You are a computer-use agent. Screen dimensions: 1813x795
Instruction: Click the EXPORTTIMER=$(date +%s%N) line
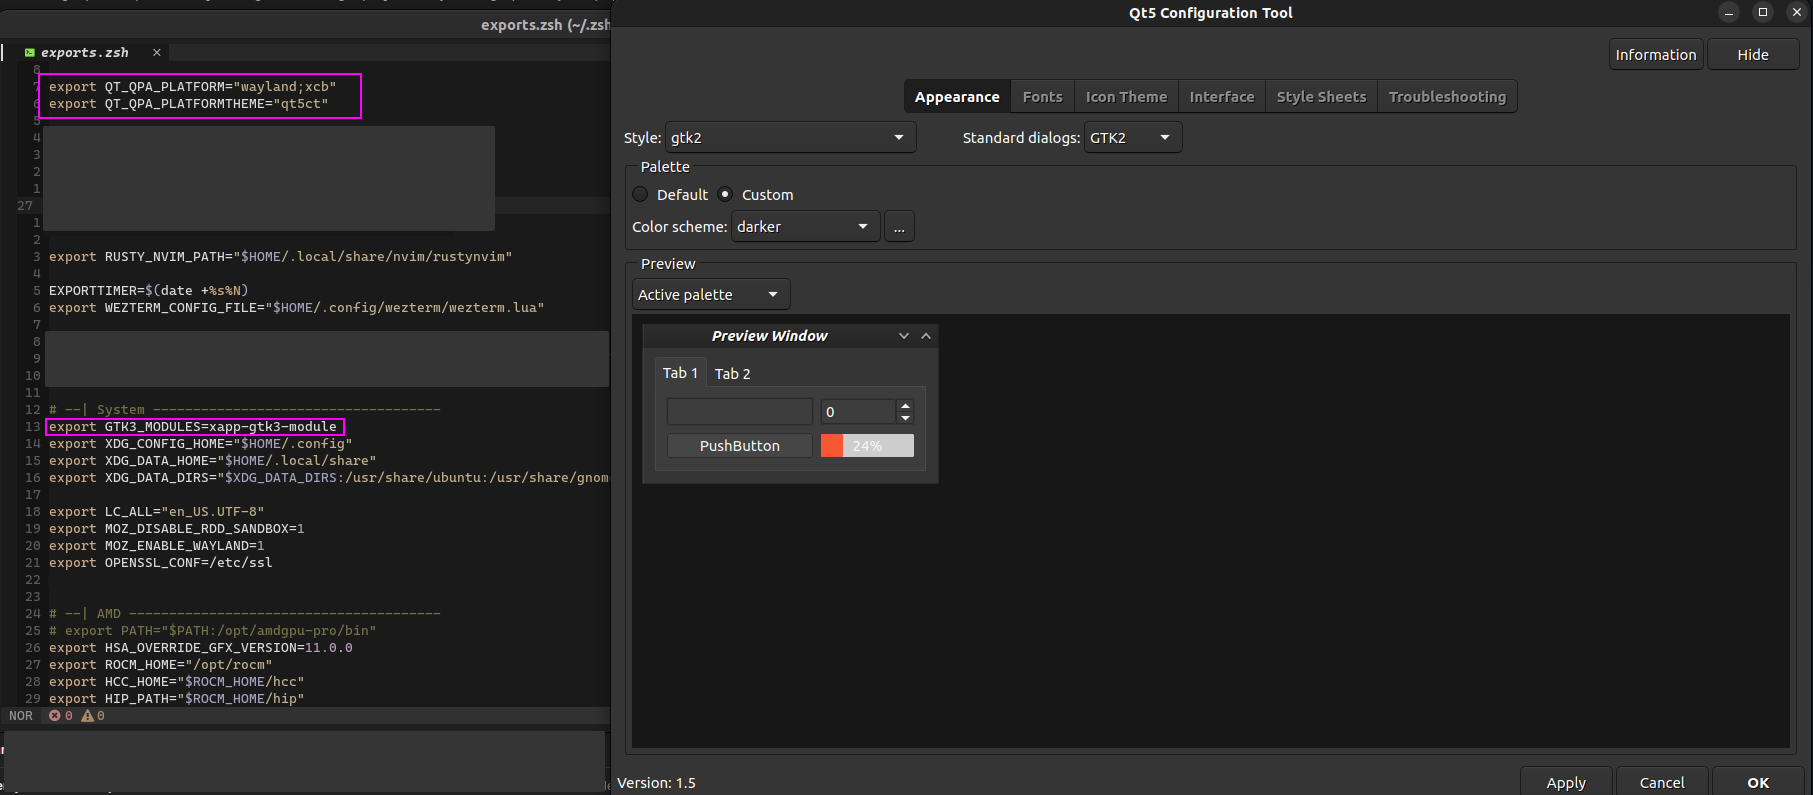[x=149, y=291]
